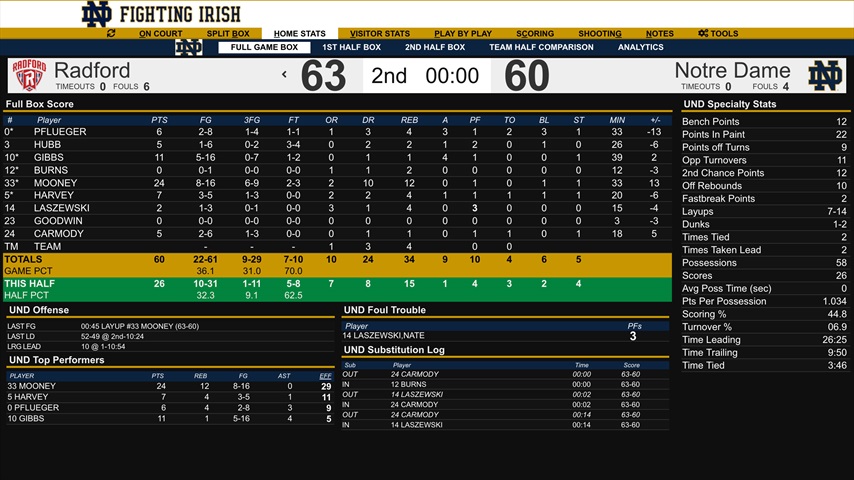Click the game clock showing 00:00
The width and height of the screenshot is (854, 480).
pyautogui.click(x=452, y=76)
